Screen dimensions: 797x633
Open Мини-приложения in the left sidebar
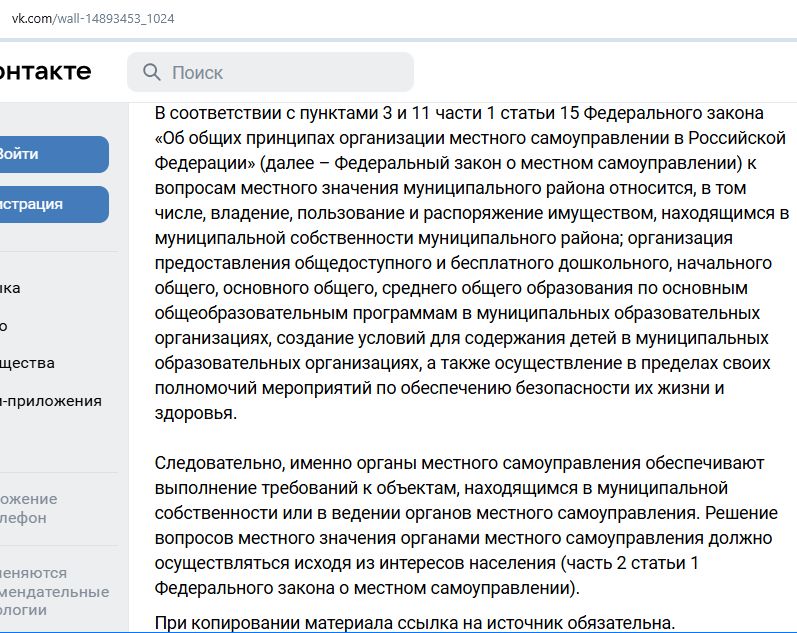(x=50, y=401)
